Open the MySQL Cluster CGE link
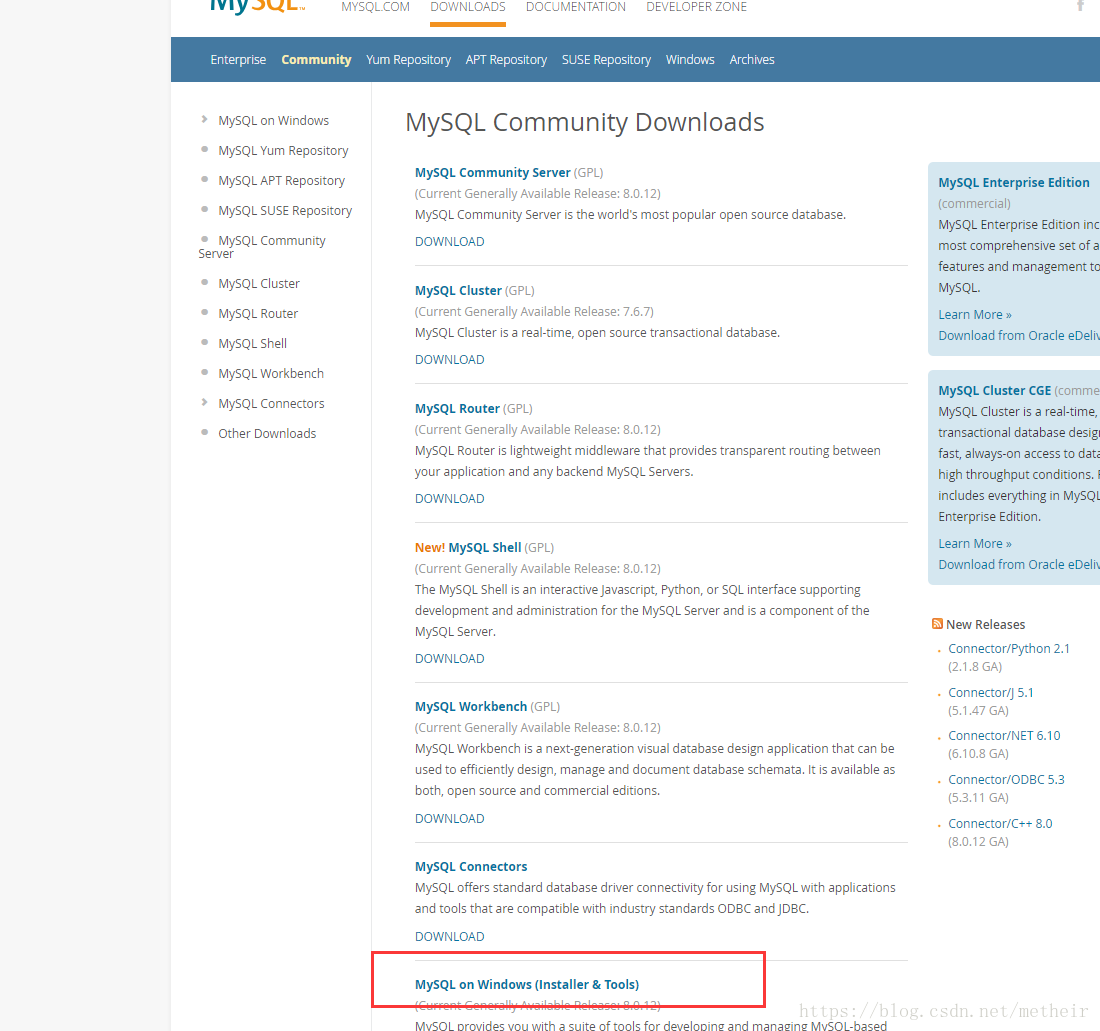This screenshot has height=1031, width=1100. tap(995, 391)
